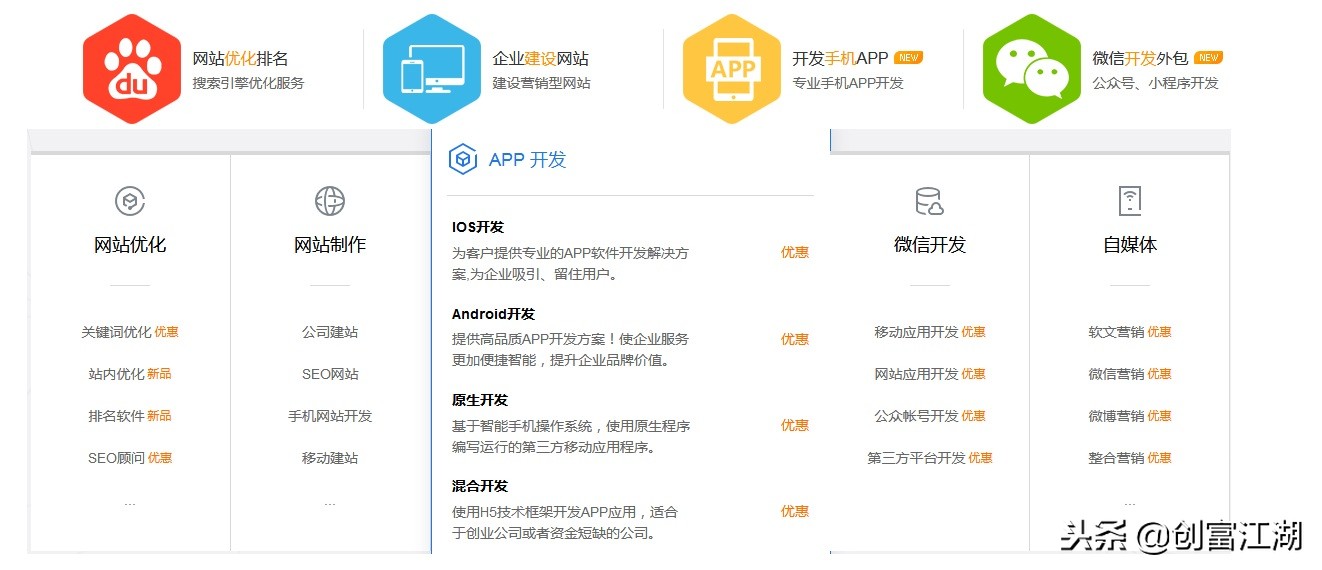Viewport: 1322px width, 570px height.
Task: Open 网站应用开发 link
Action: coord(916,374)
